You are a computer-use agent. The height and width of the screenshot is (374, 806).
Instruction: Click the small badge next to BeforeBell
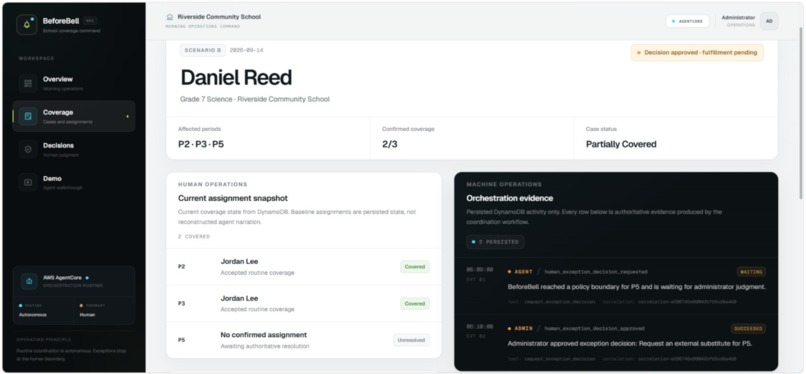click(89, 21)
